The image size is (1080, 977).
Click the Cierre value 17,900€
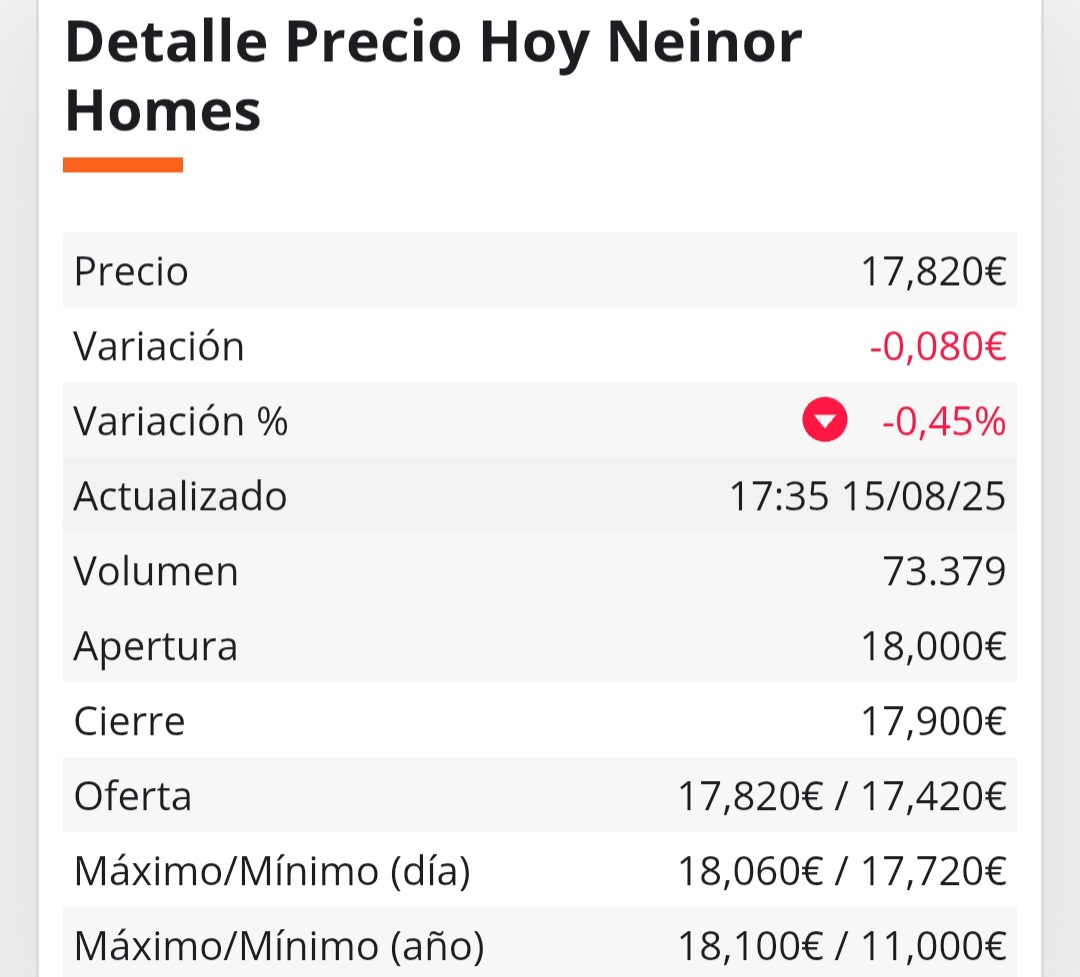pyautogui.click(x=933, y=721)
